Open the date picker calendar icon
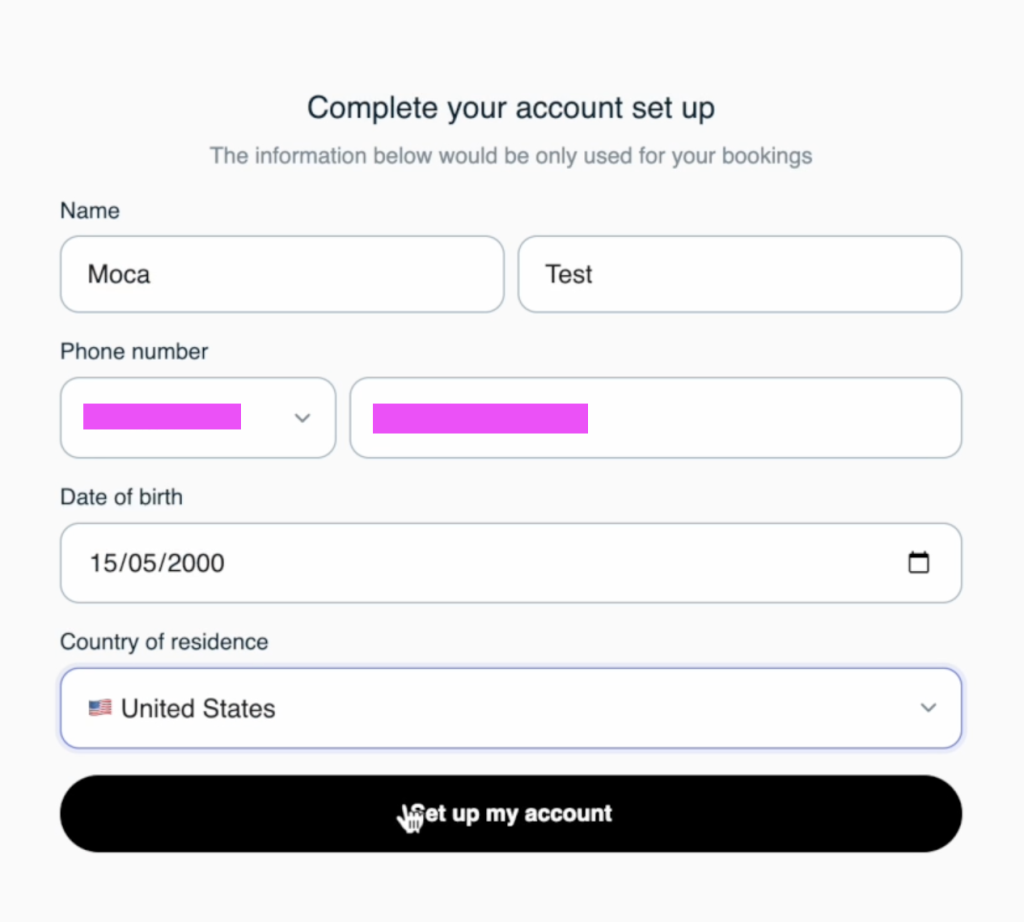 point(918,563)
